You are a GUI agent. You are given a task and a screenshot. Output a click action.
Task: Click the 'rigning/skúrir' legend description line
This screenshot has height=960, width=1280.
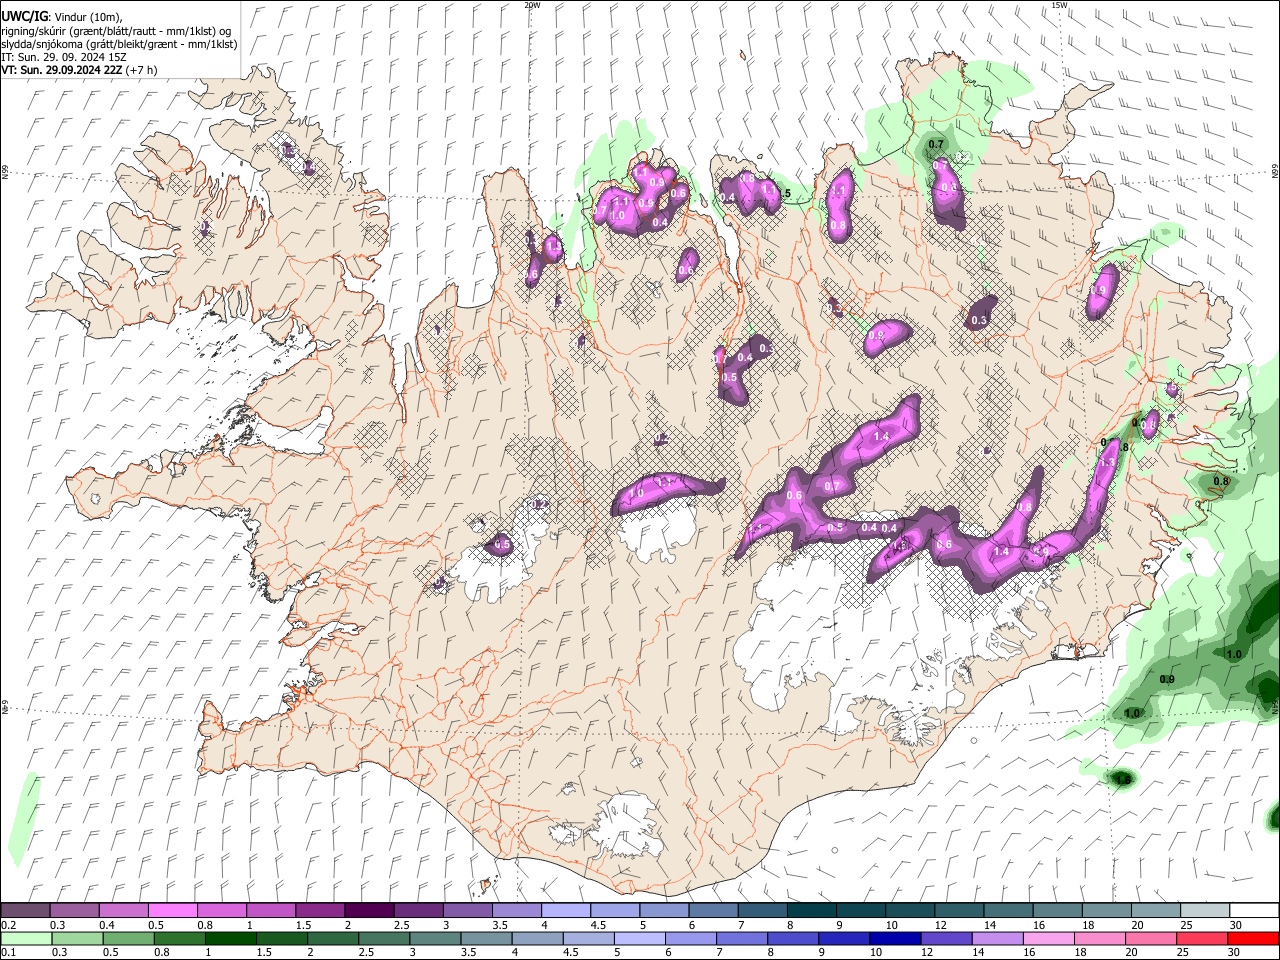(116, 30)
